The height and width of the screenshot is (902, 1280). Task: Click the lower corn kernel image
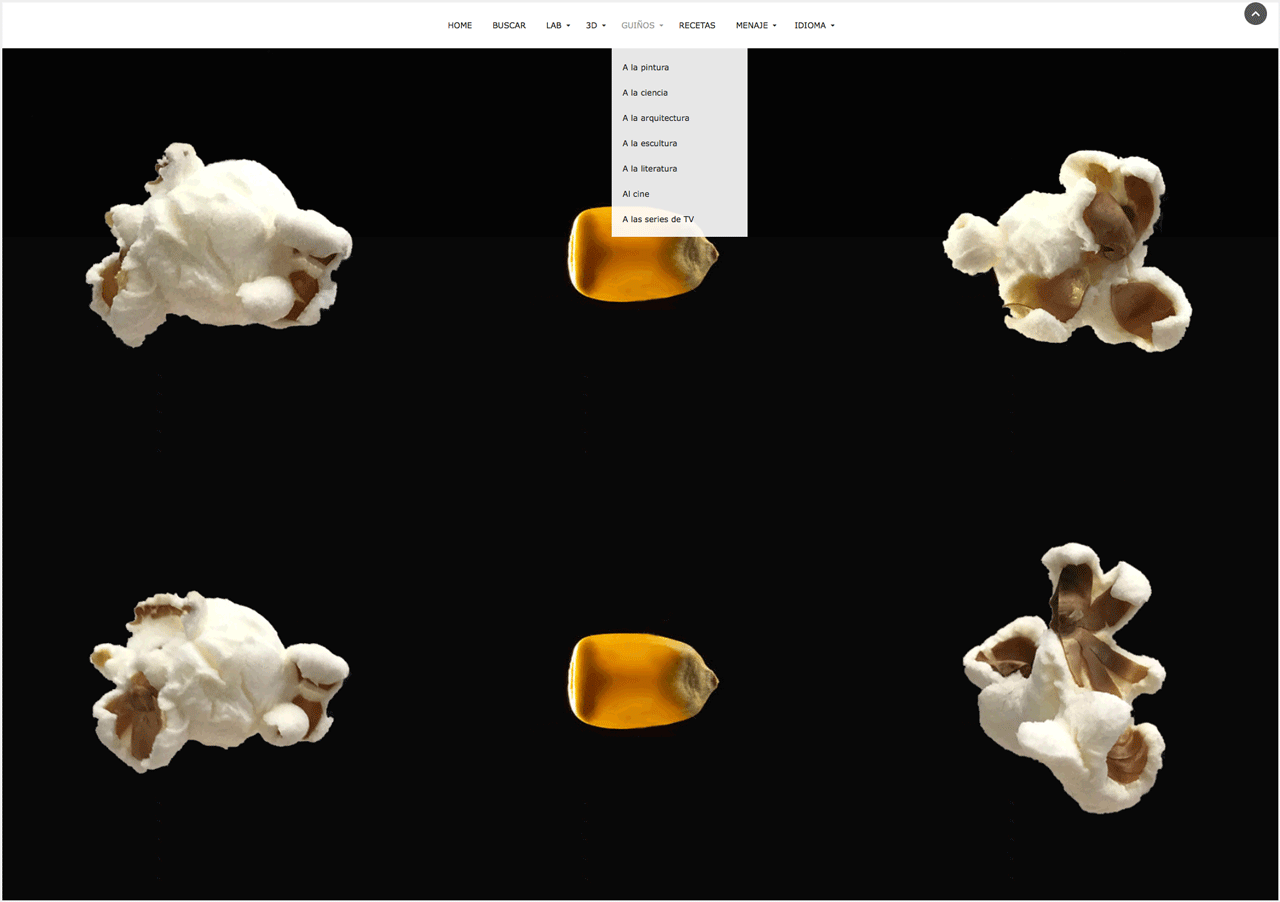(x=643, y=680)
